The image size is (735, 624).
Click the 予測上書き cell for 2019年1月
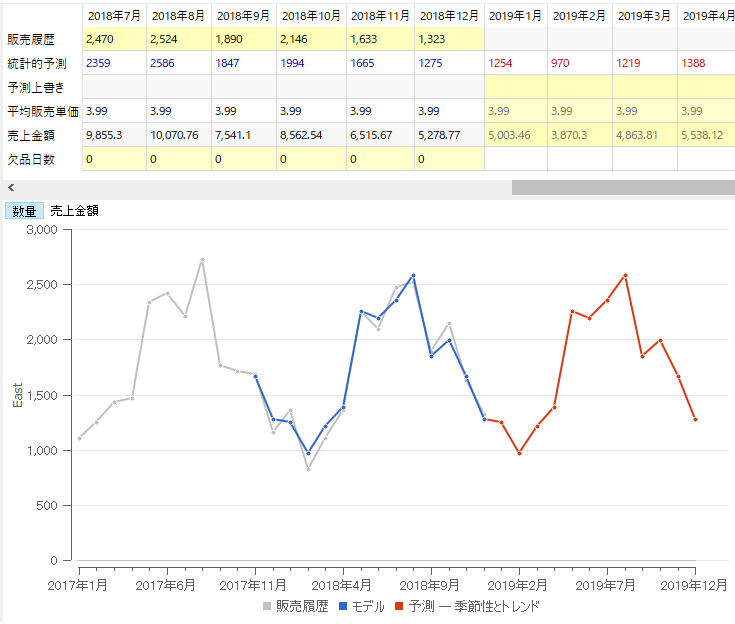tap(516, 87)
